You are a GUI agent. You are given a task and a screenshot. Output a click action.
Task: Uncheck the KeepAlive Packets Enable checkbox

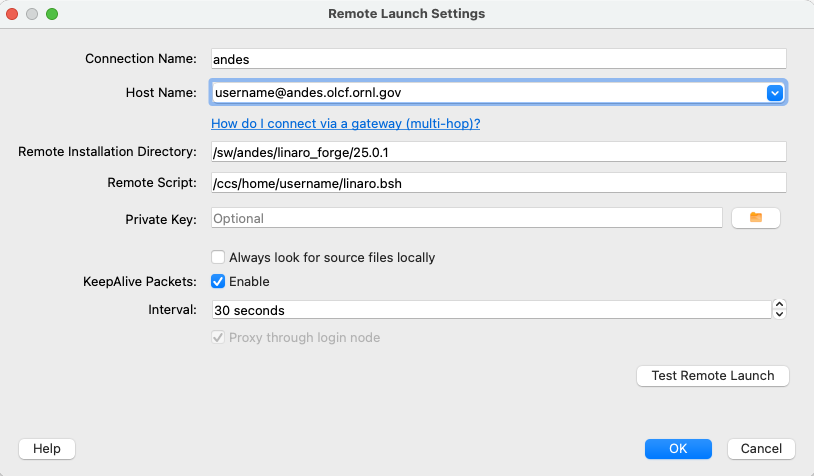[x=218, y=282]
